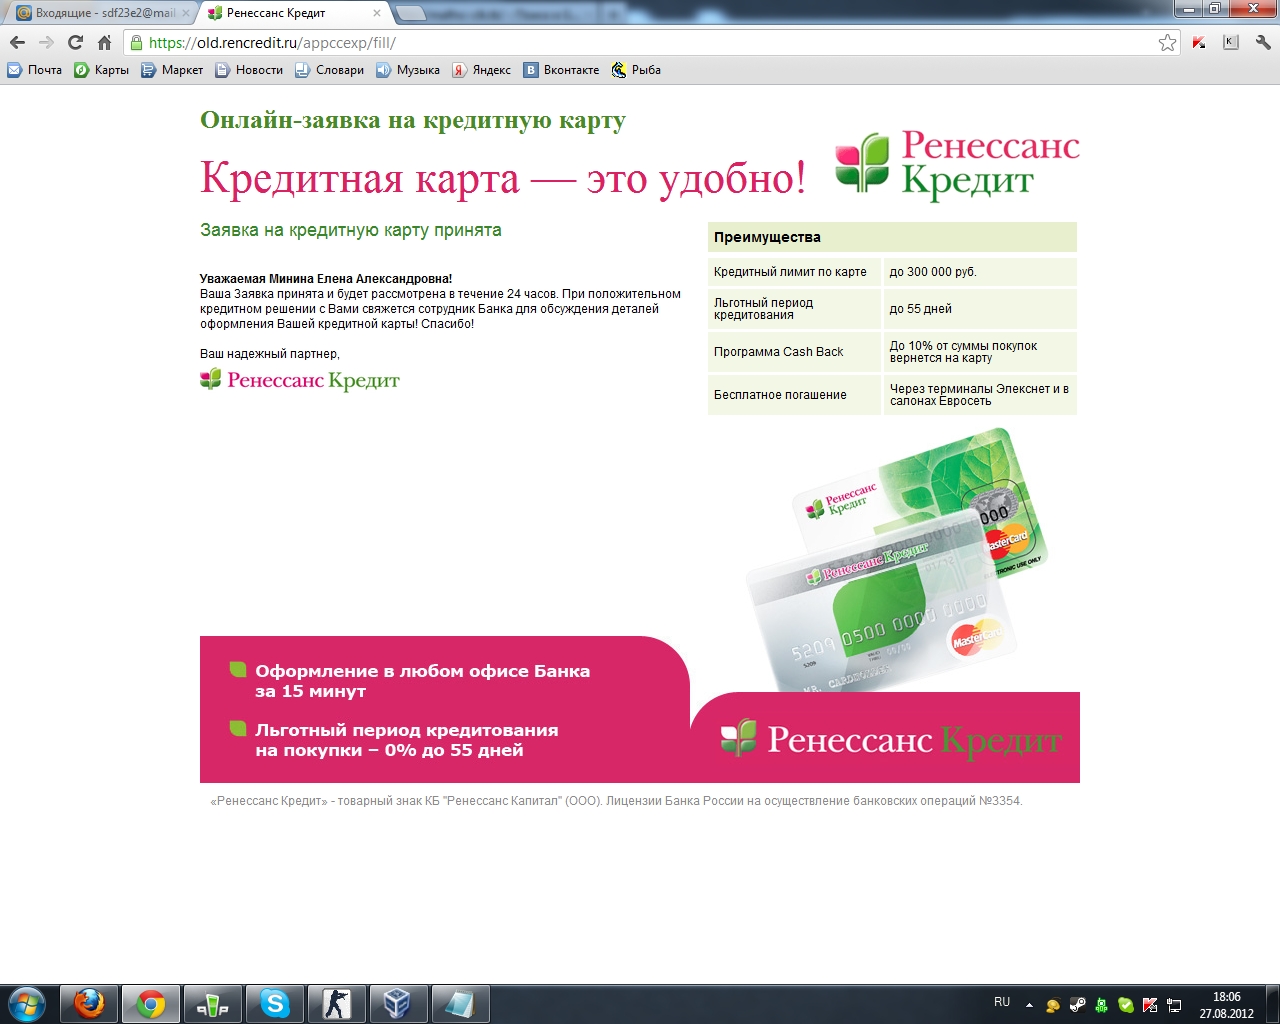The width and height of the screenshot is (1280, 1024).
Task: Click the small Ренессанс Кредит signature logo
Action: [300, 380]
